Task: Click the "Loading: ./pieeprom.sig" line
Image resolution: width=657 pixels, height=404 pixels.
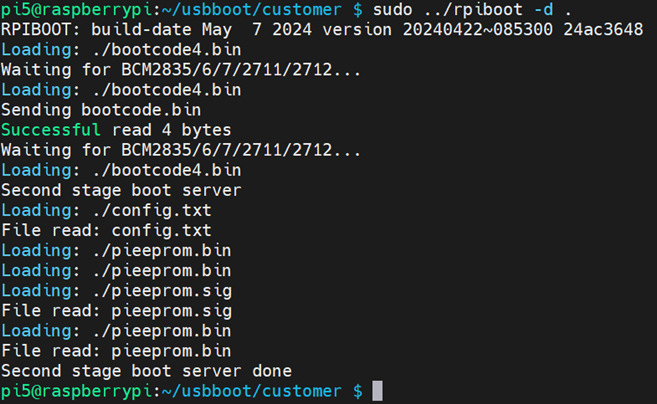Action: pyautogui.click(x=116, y=290)
